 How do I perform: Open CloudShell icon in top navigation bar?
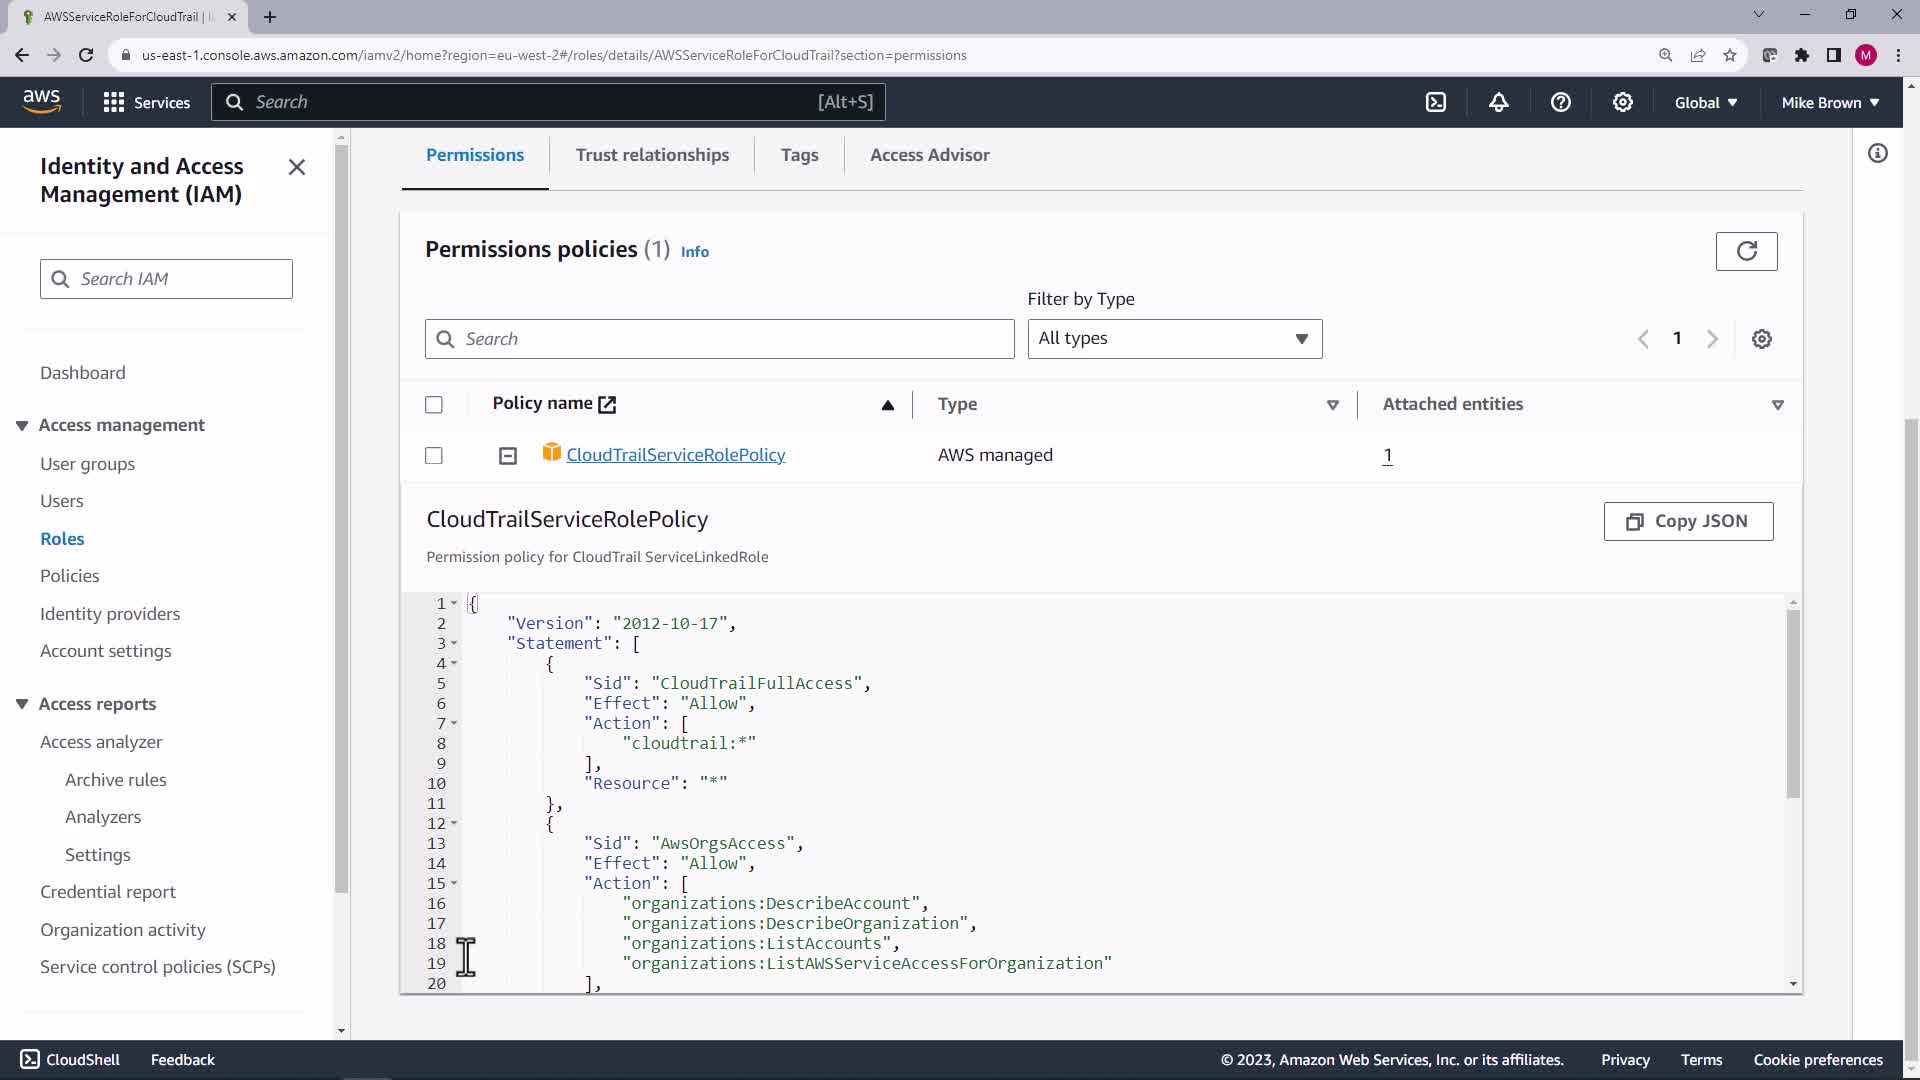(x=1436, y=102)
